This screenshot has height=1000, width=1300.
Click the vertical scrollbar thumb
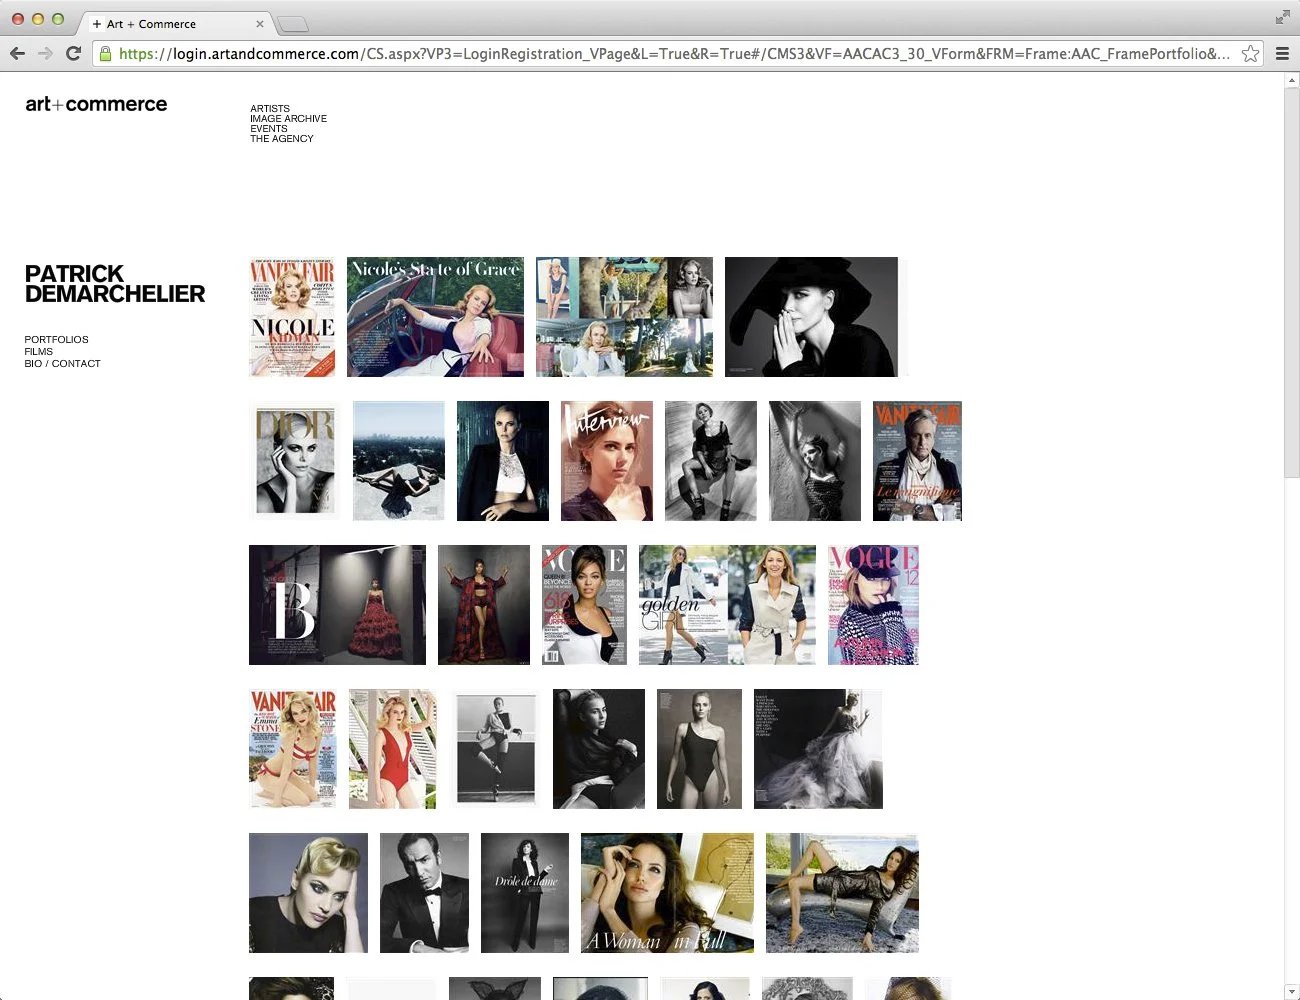(1292, 285)
